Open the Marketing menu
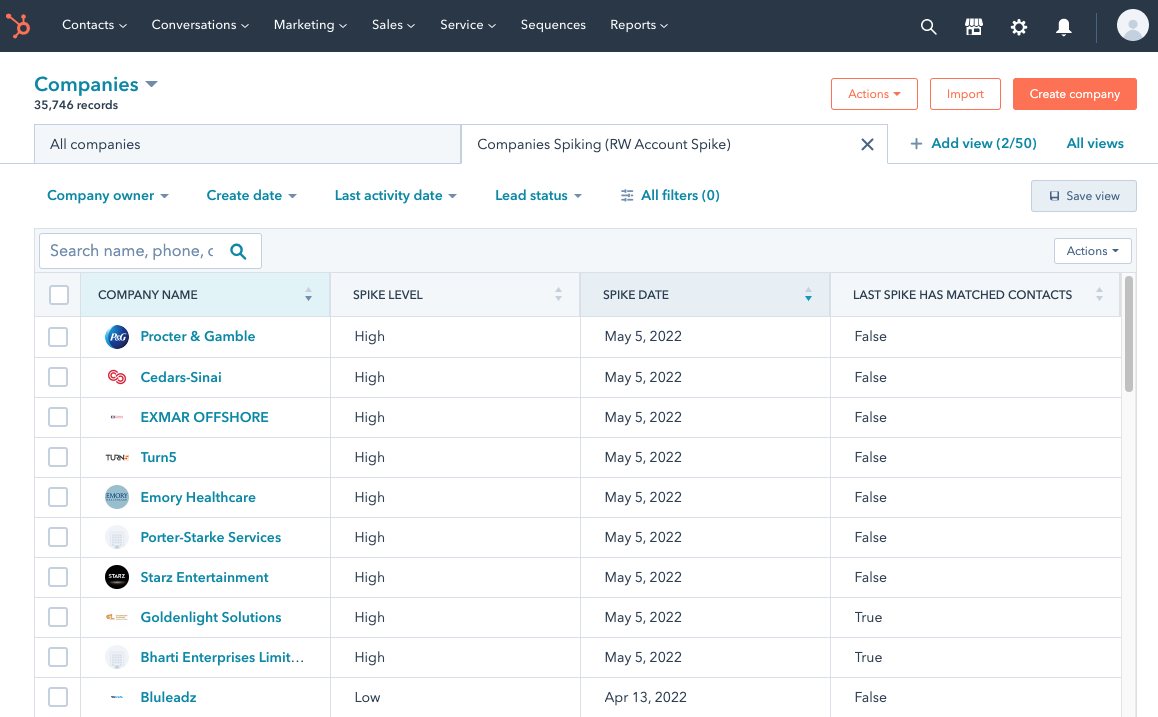Viewport: 1158px width, 717px height. (310, 25)
